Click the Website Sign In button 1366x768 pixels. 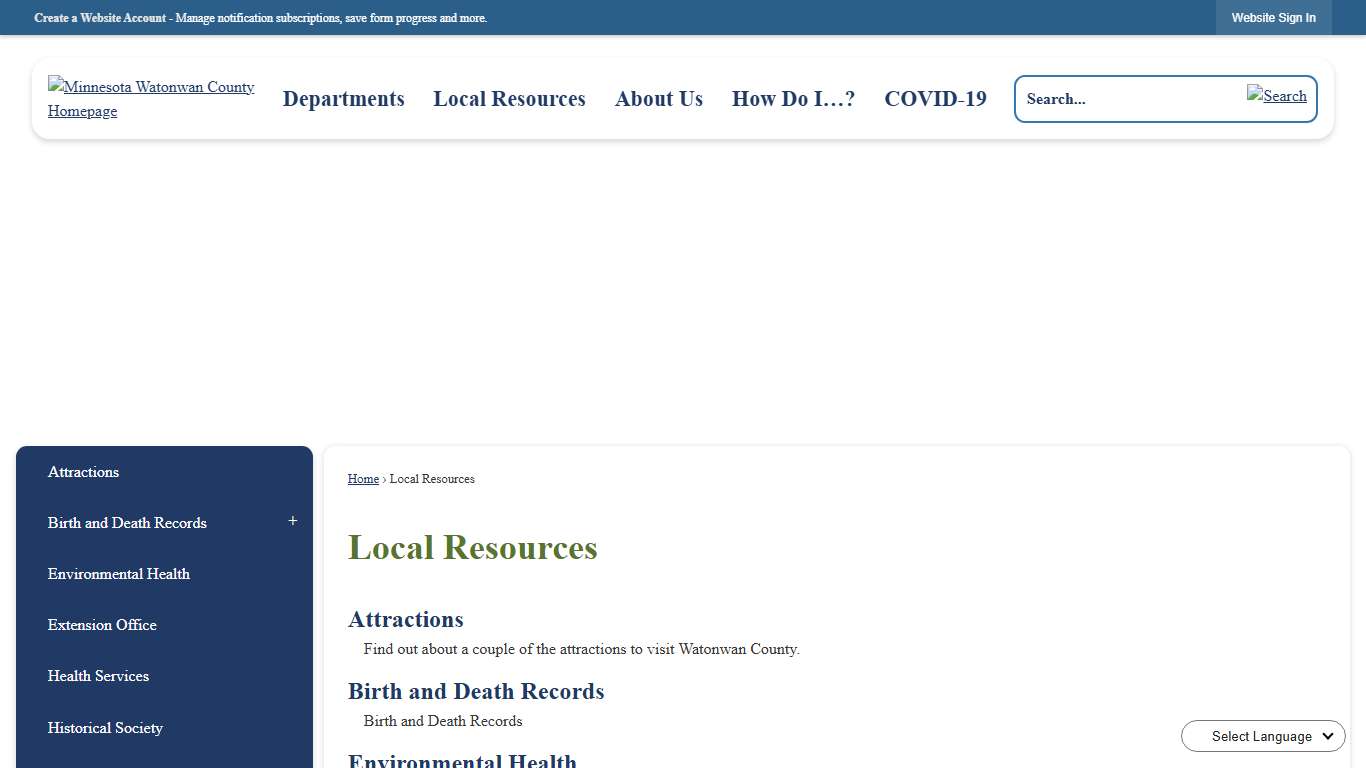[1273, 17]
